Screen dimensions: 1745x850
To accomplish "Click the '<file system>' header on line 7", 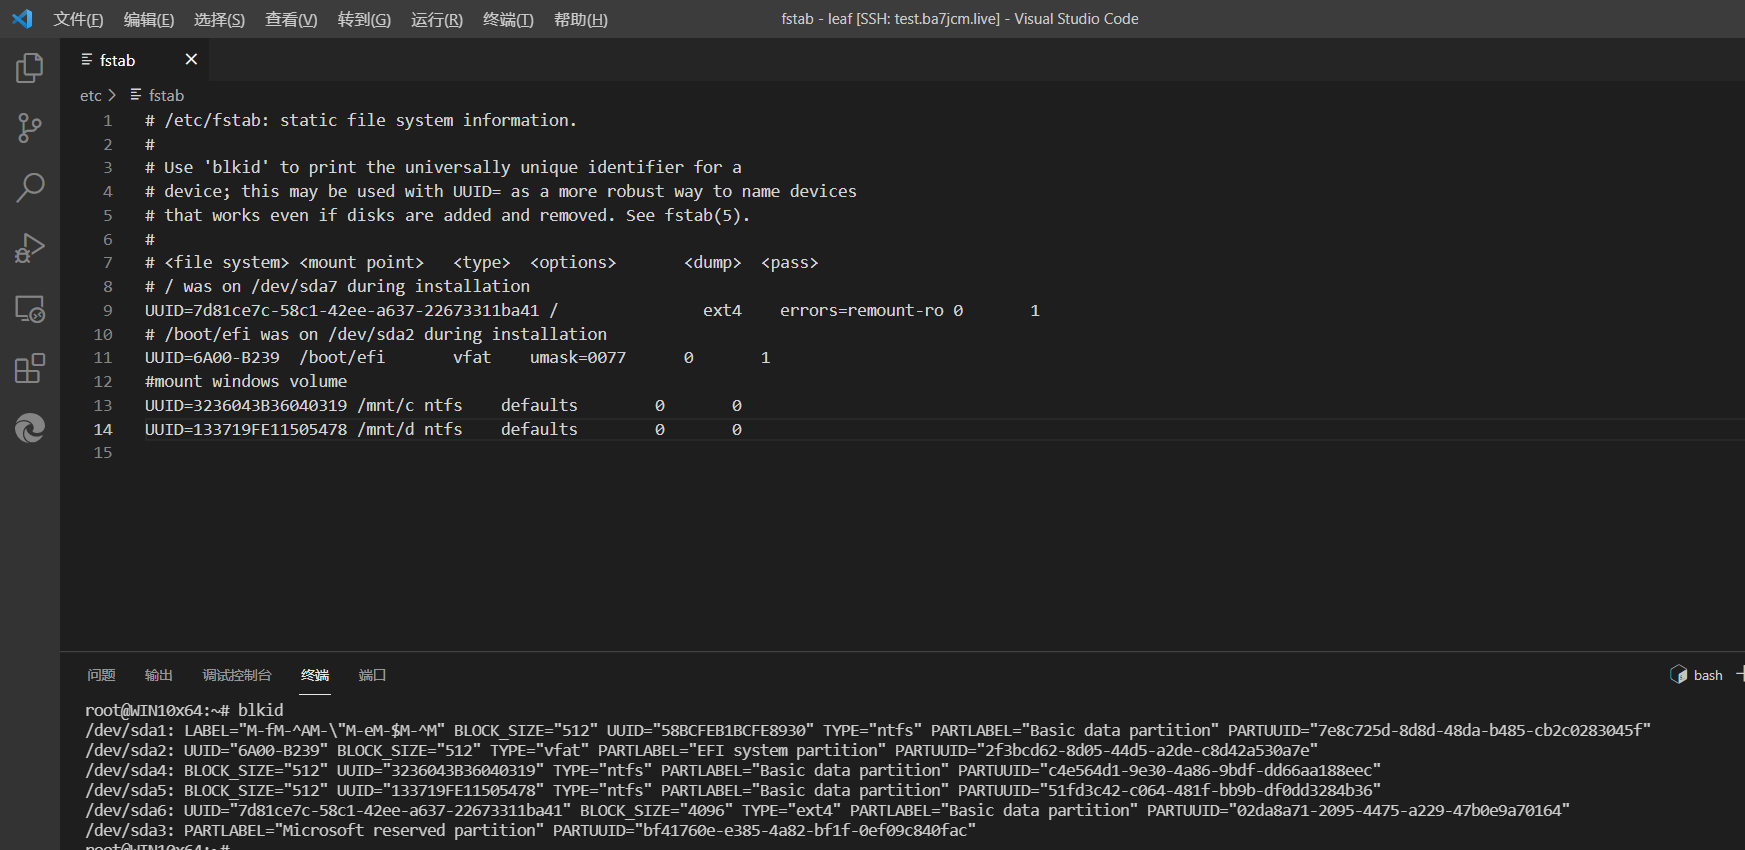I will point(226,262).
